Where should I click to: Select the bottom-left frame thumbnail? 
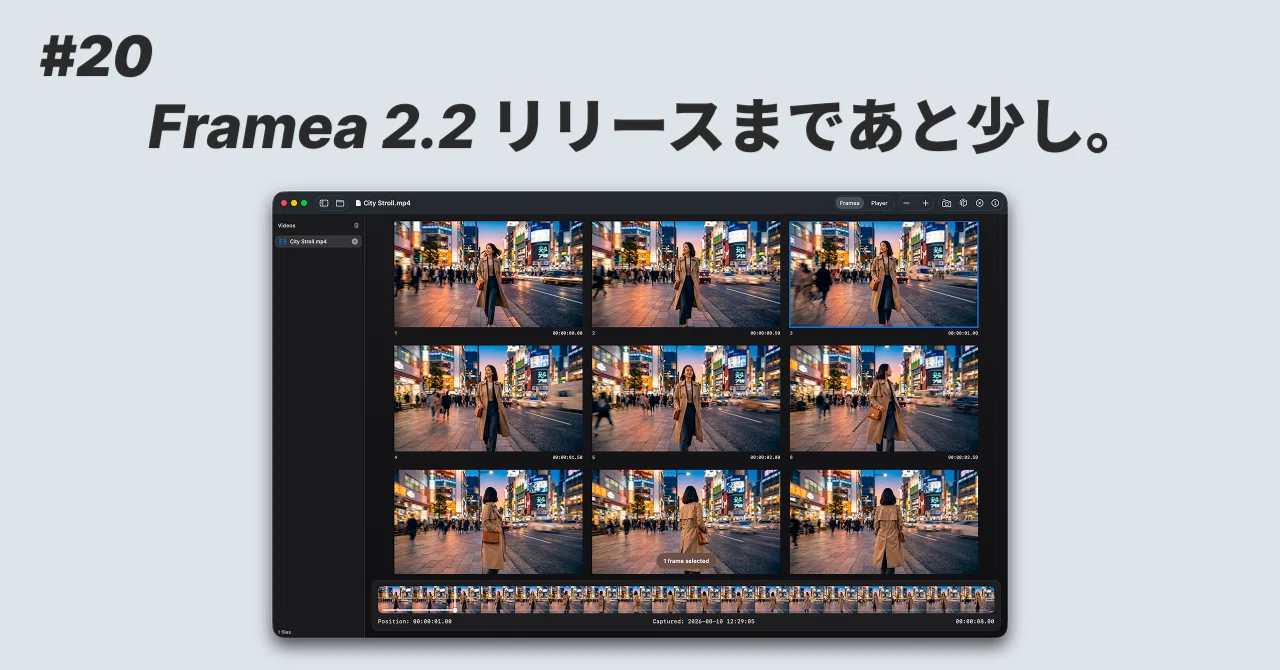click(488, 522)
